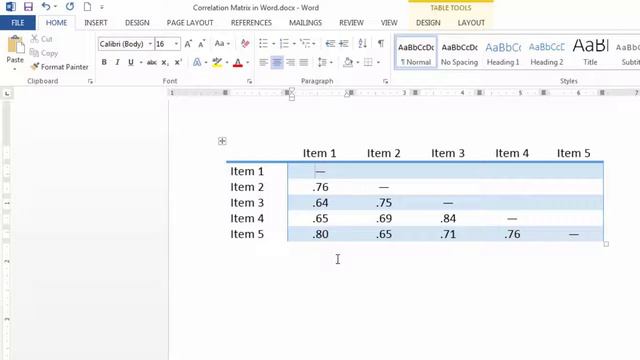Activate the Format Painter
This screenshot has height=360, width=640.
pyautogui.click(x=60, y=67)
